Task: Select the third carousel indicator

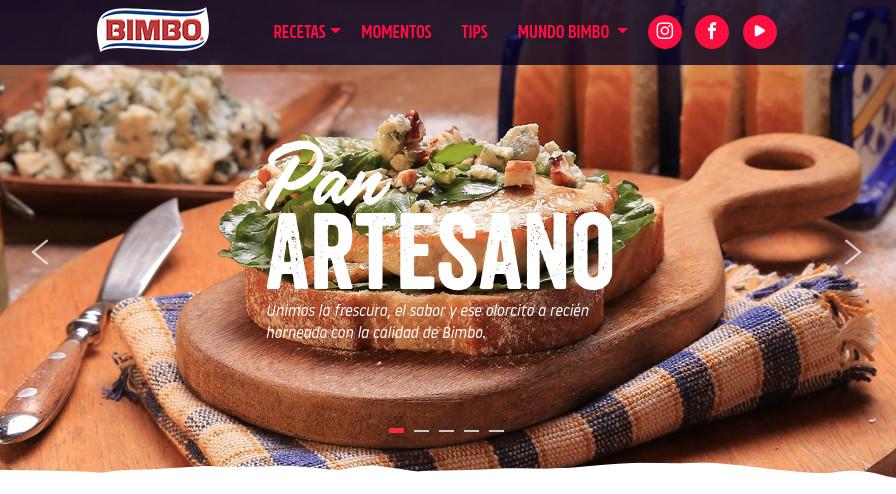Action: (446, 431)
